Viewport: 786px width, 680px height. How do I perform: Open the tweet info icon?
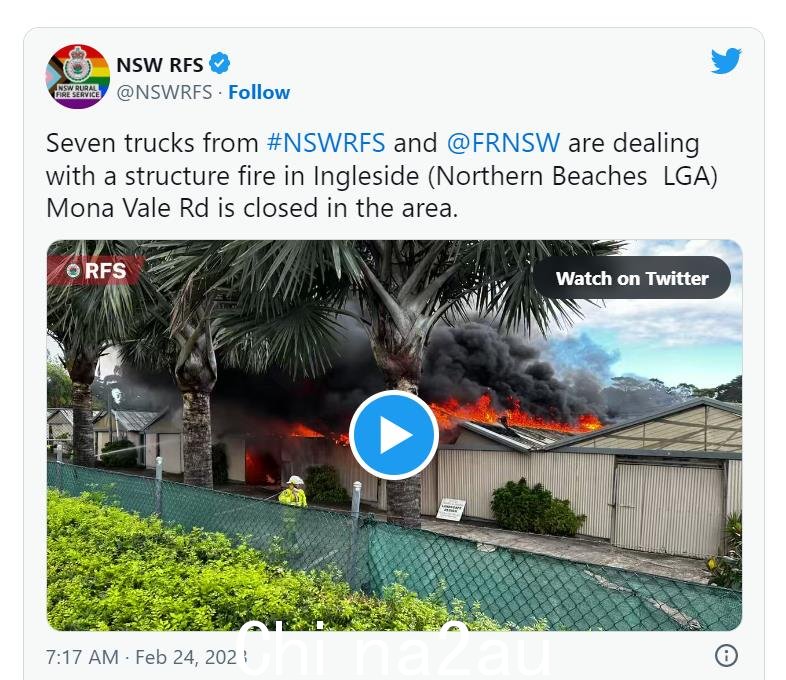(x=726, y=655)
